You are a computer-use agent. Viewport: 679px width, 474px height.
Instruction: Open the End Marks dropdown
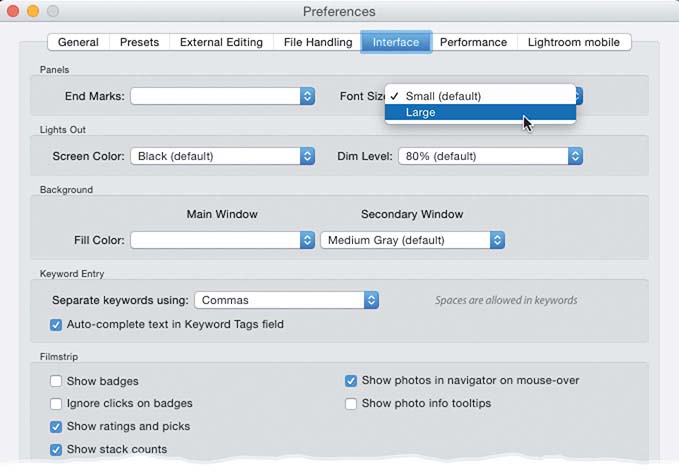222,96
